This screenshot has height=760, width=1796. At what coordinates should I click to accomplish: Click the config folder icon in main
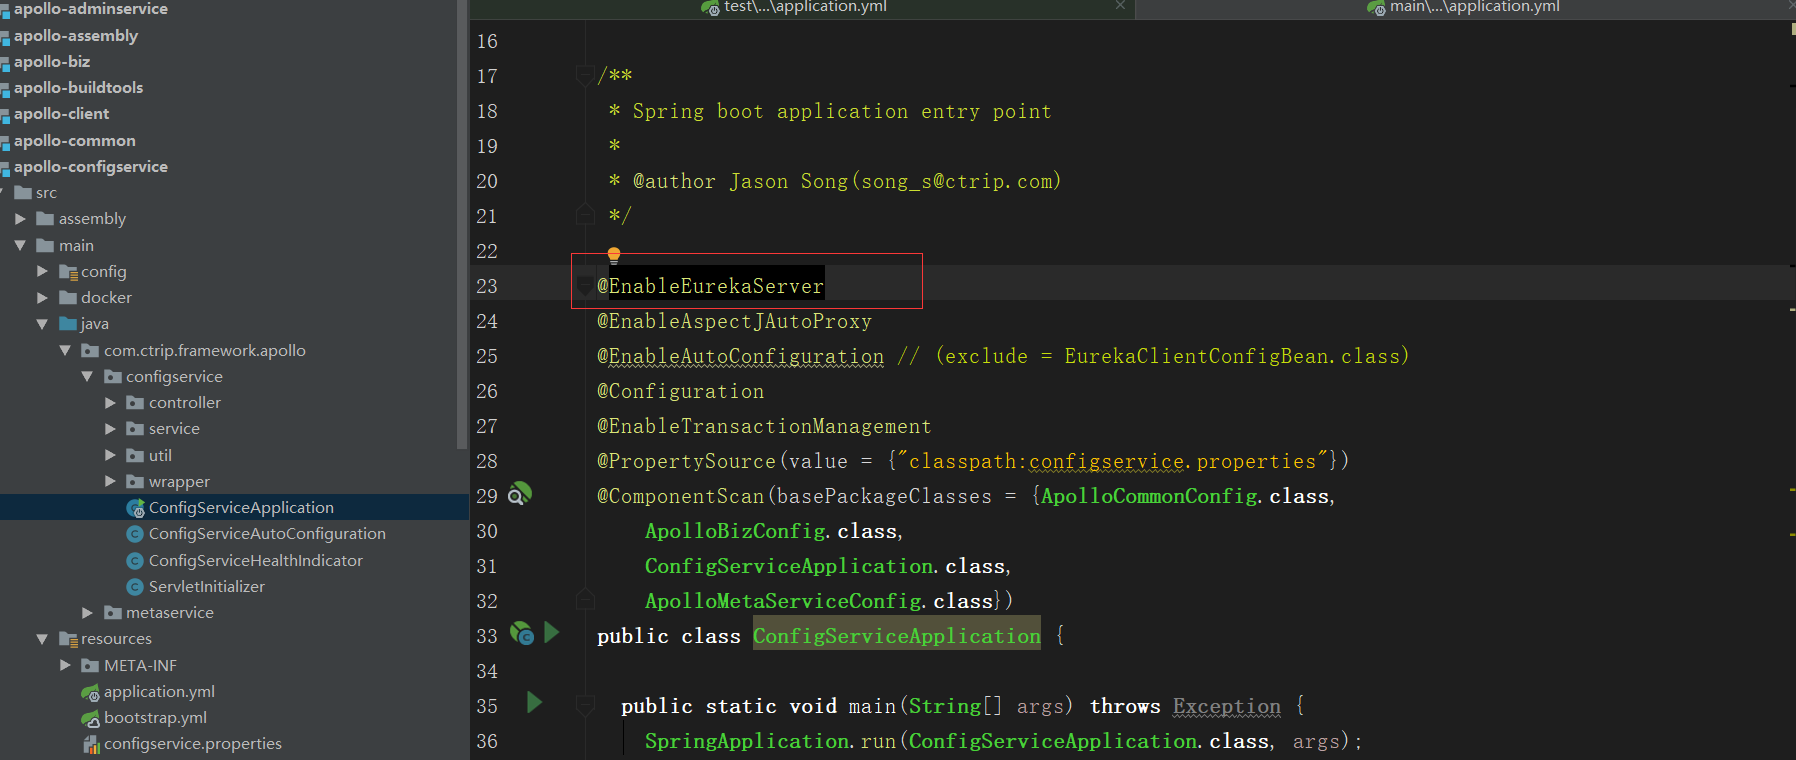point(68,272)
